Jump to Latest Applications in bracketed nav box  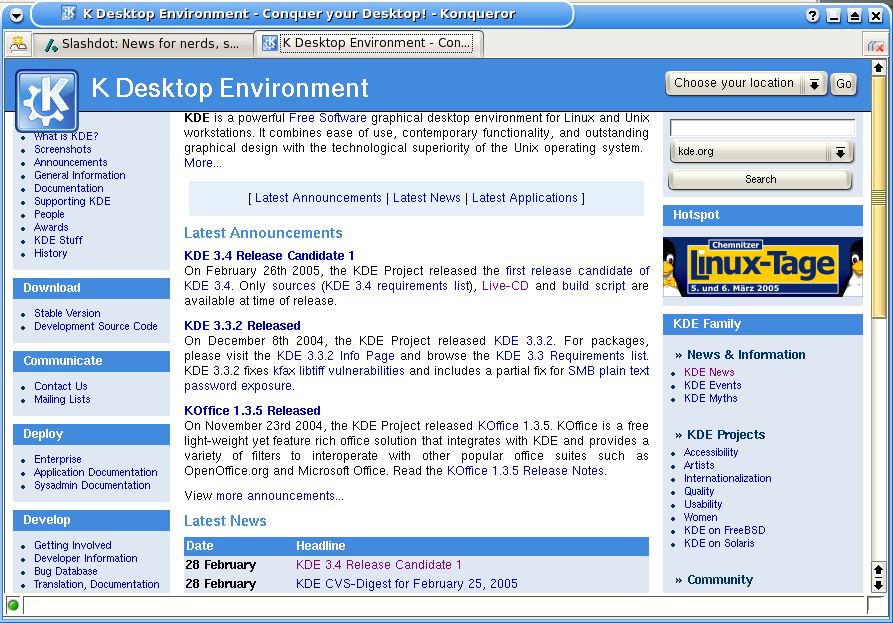[525, 198]
